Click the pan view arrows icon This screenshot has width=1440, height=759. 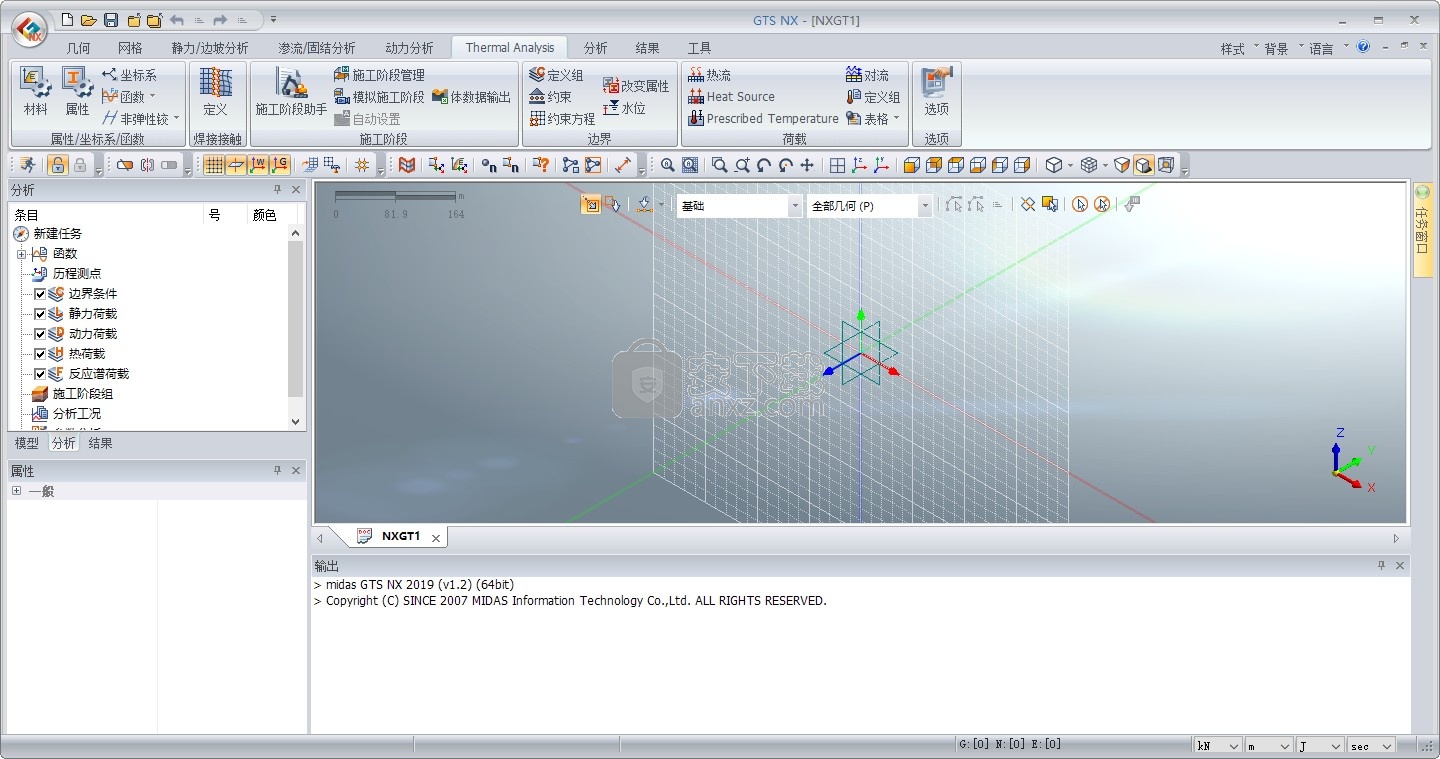807,165
